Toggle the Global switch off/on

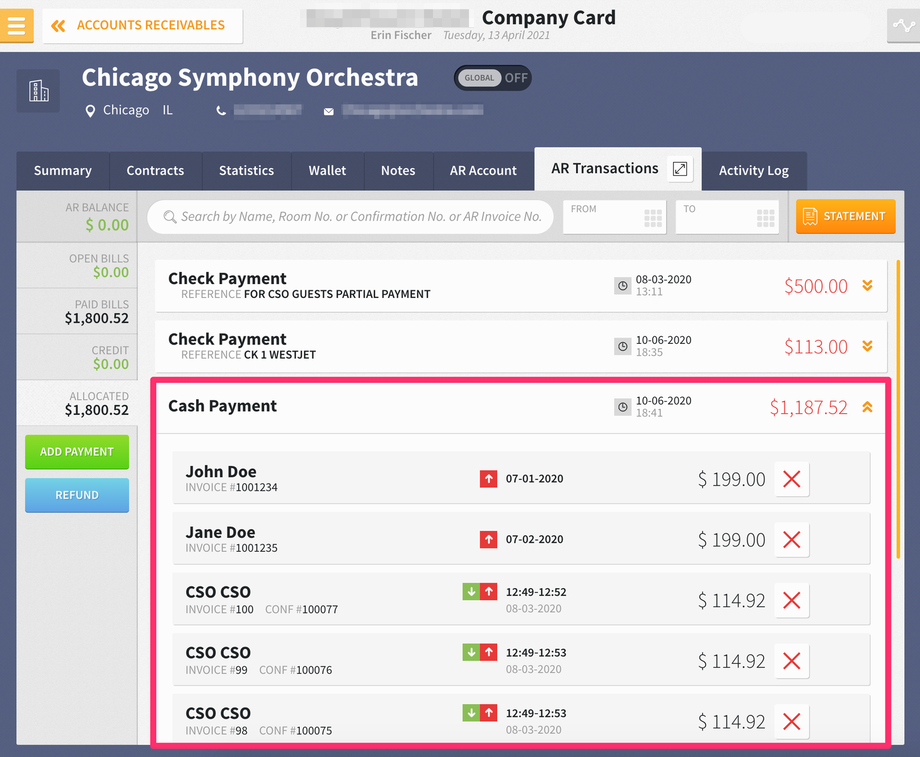point(492,78)
